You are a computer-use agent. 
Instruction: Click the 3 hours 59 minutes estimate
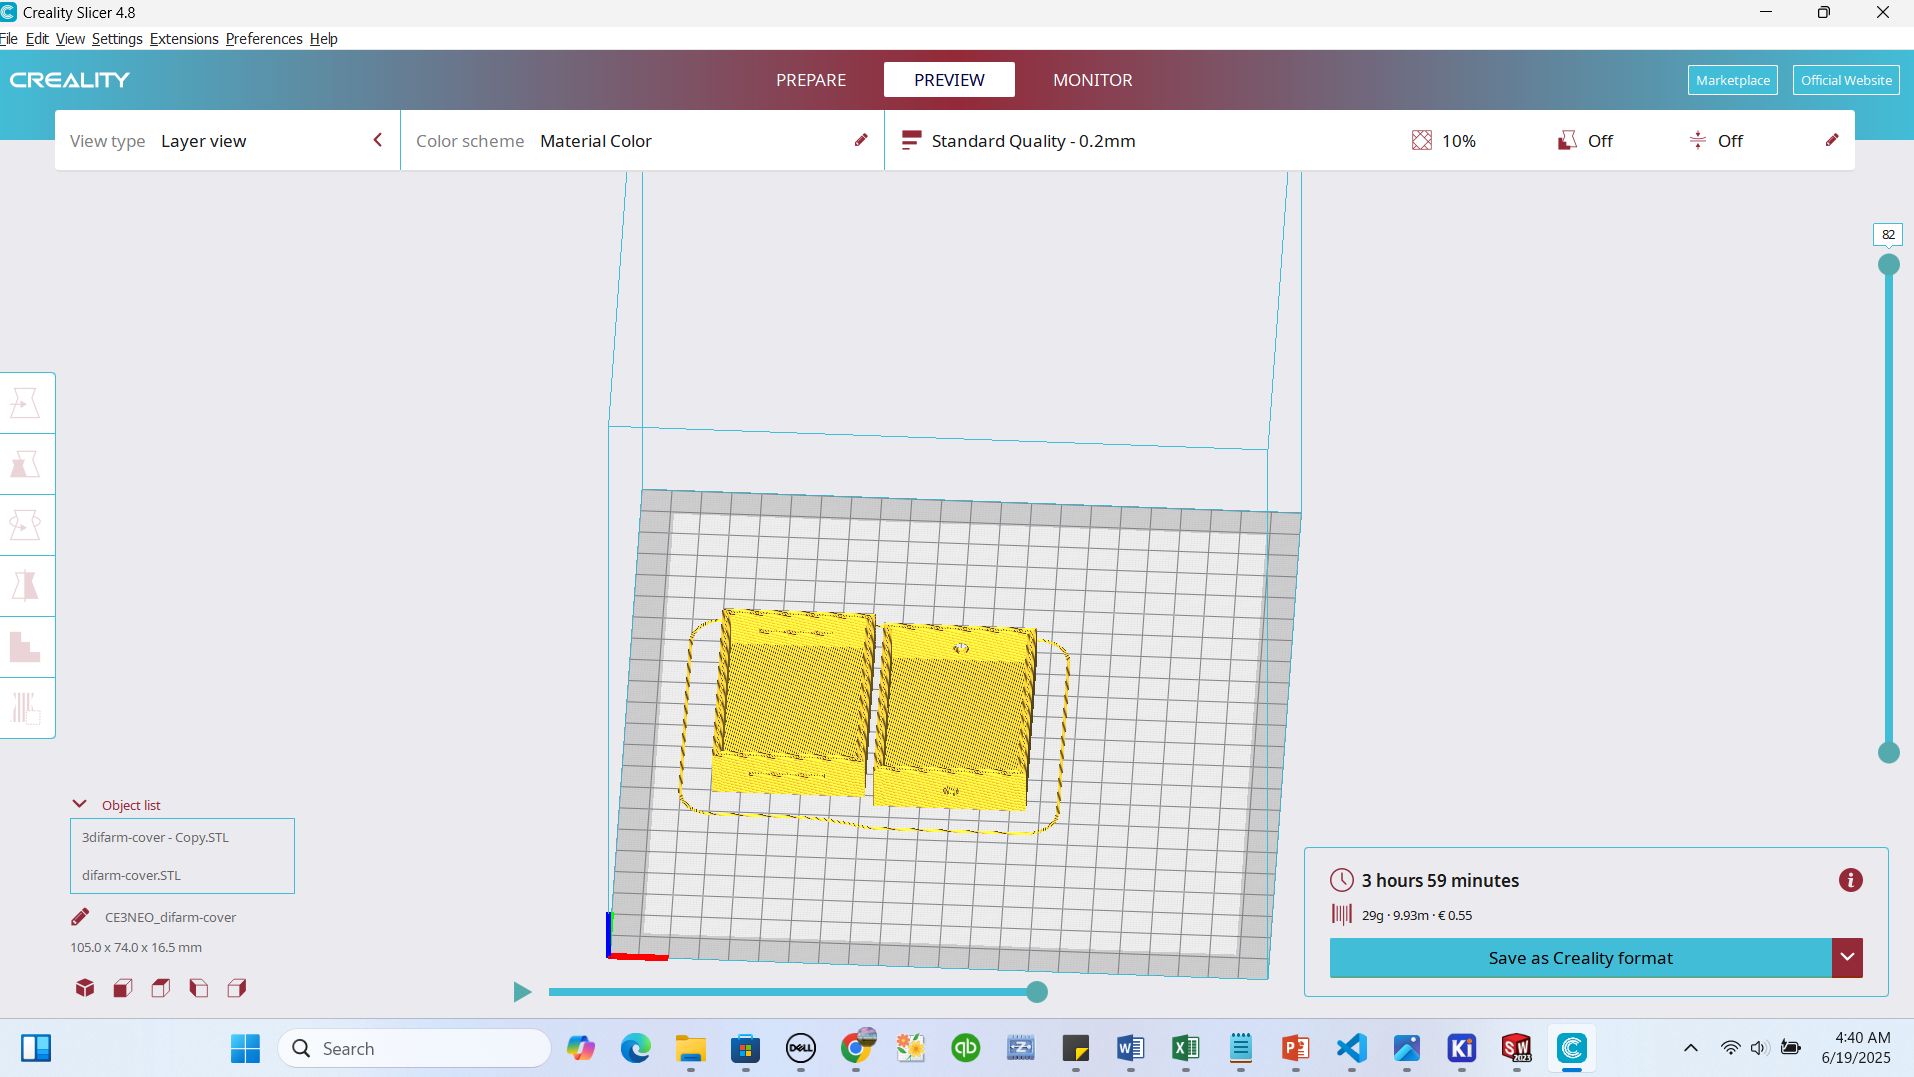tap(1440, 880)
